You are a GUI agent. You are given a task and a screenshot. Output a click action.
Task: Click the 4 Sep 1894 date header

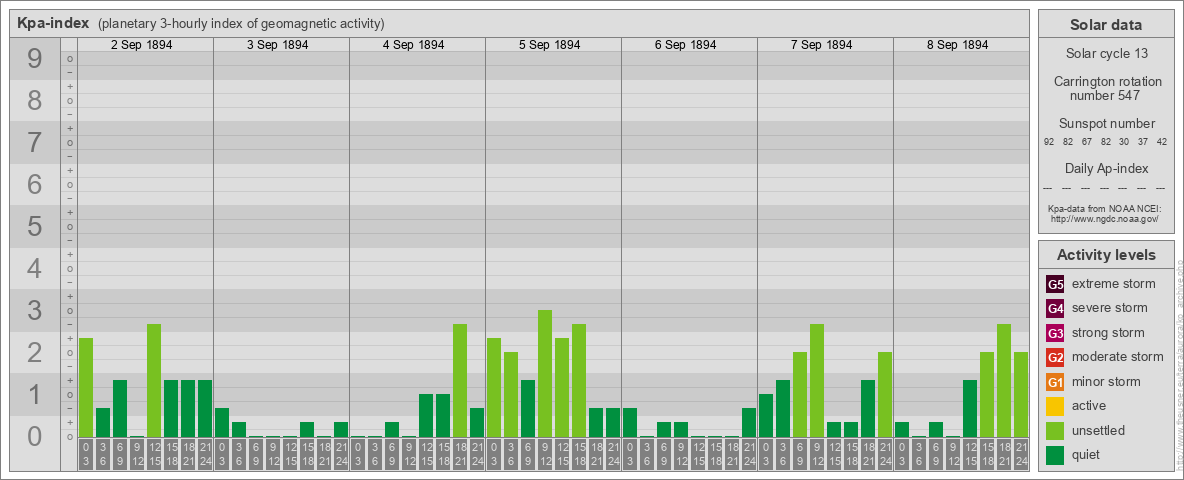click(413, 45)
